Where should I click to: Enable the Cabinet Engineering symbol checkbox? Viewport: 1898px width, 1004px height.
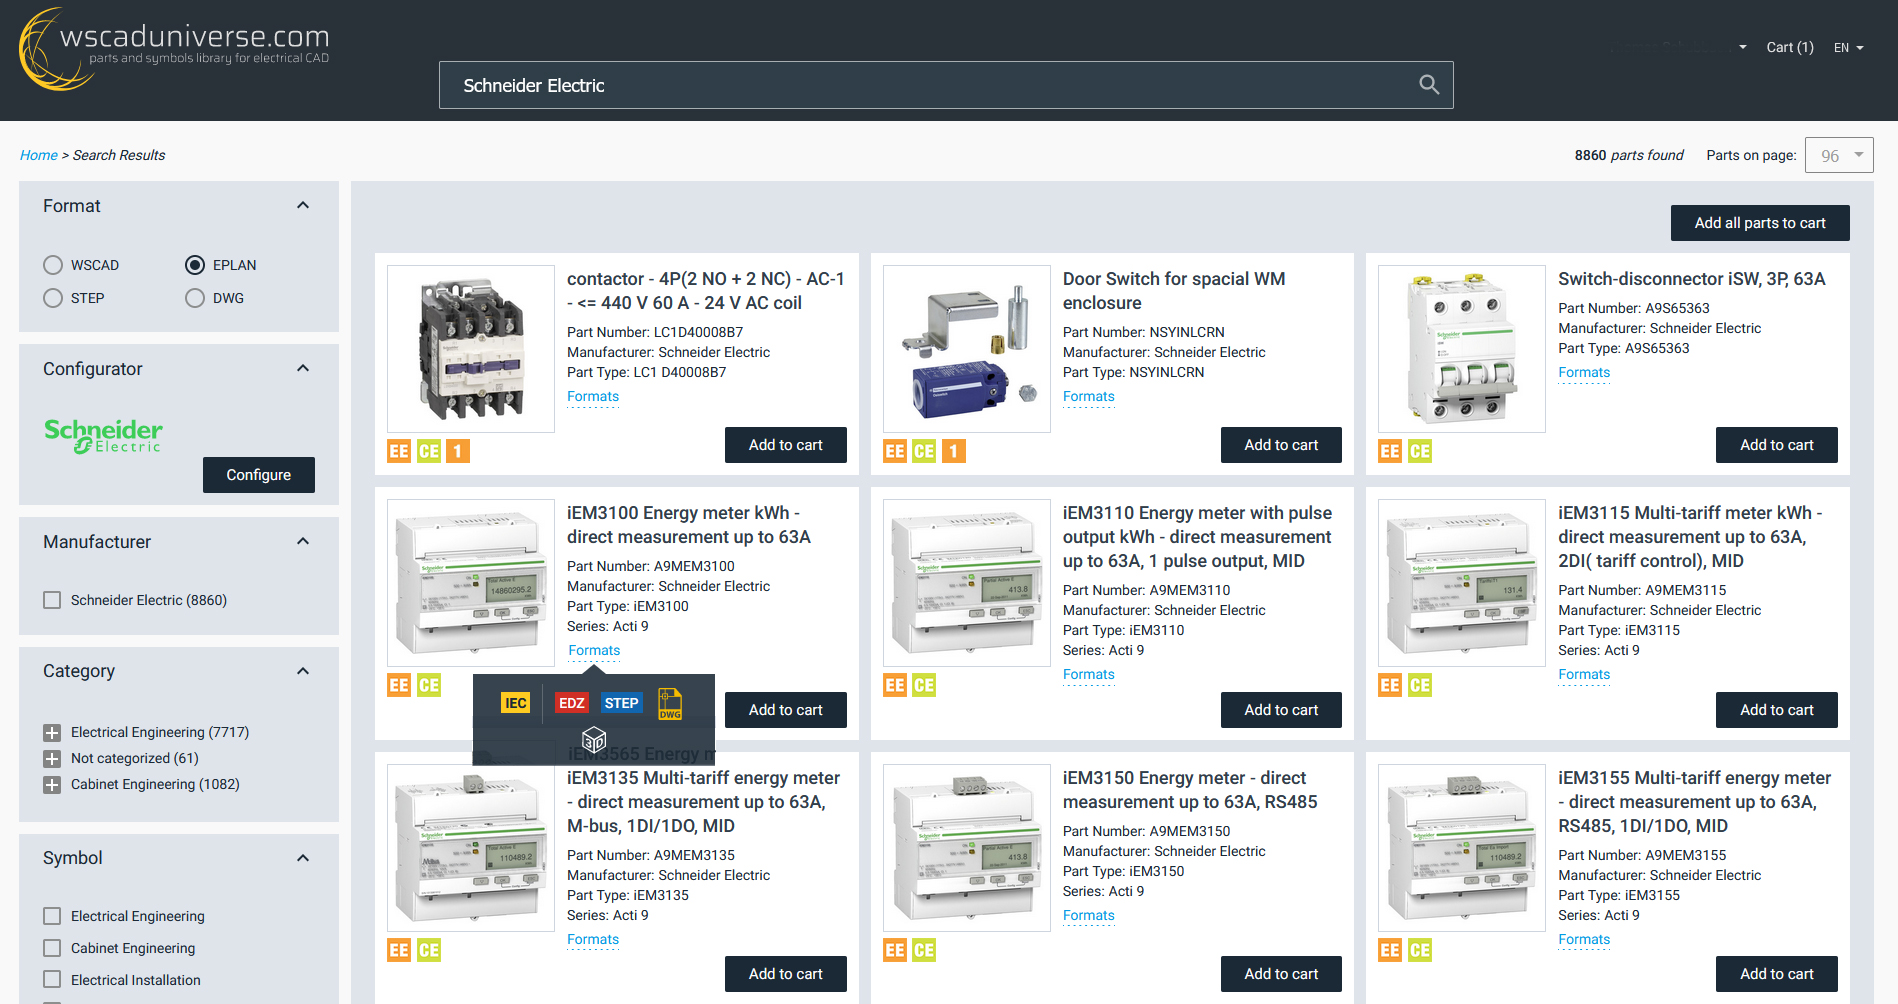pyautogui.click(x=52, y=948)
